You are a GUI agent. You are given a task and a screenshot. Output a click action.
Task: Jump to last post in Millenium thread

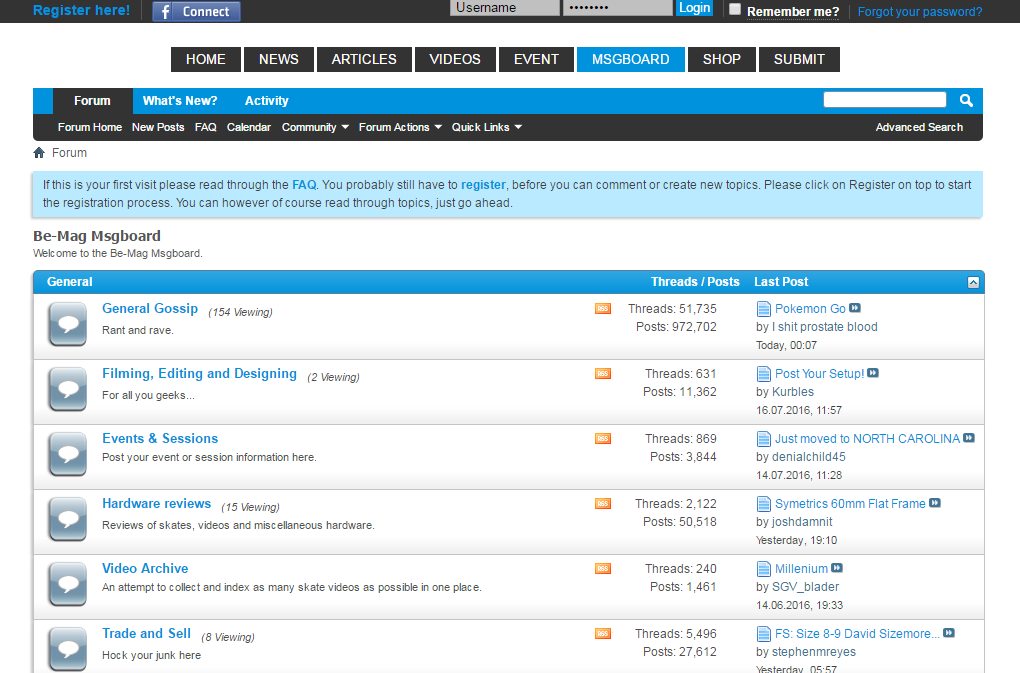[837, 569]
